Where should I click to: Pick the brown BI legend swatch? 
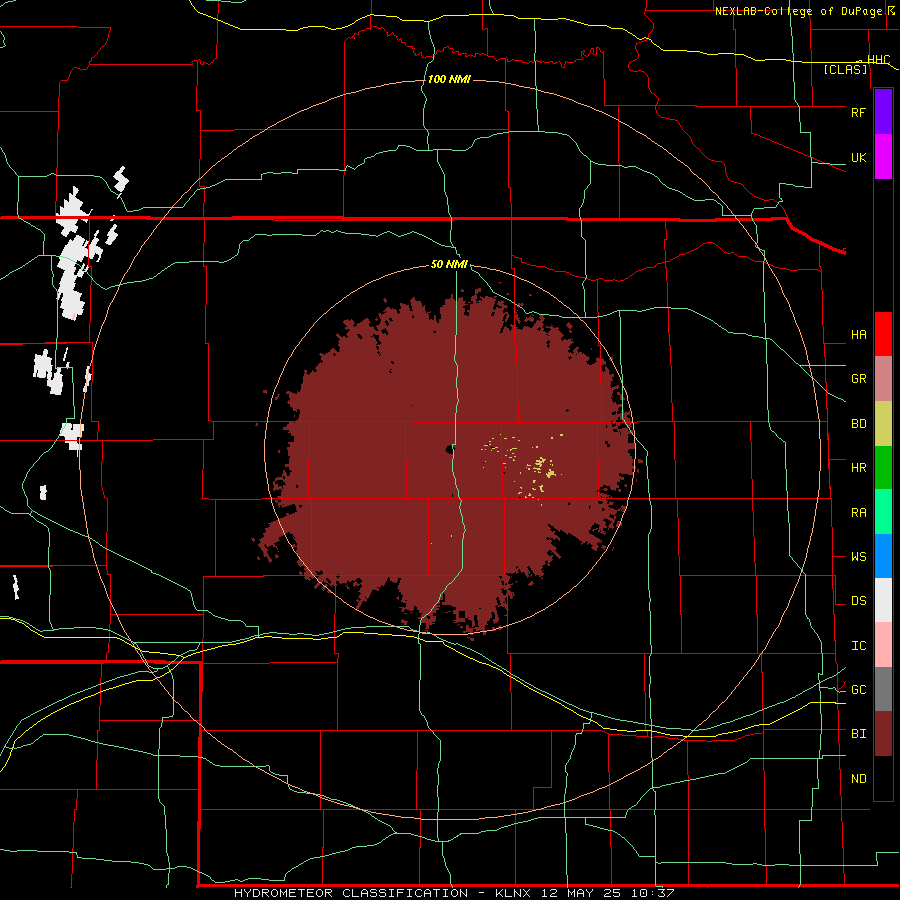coord(883,734)
